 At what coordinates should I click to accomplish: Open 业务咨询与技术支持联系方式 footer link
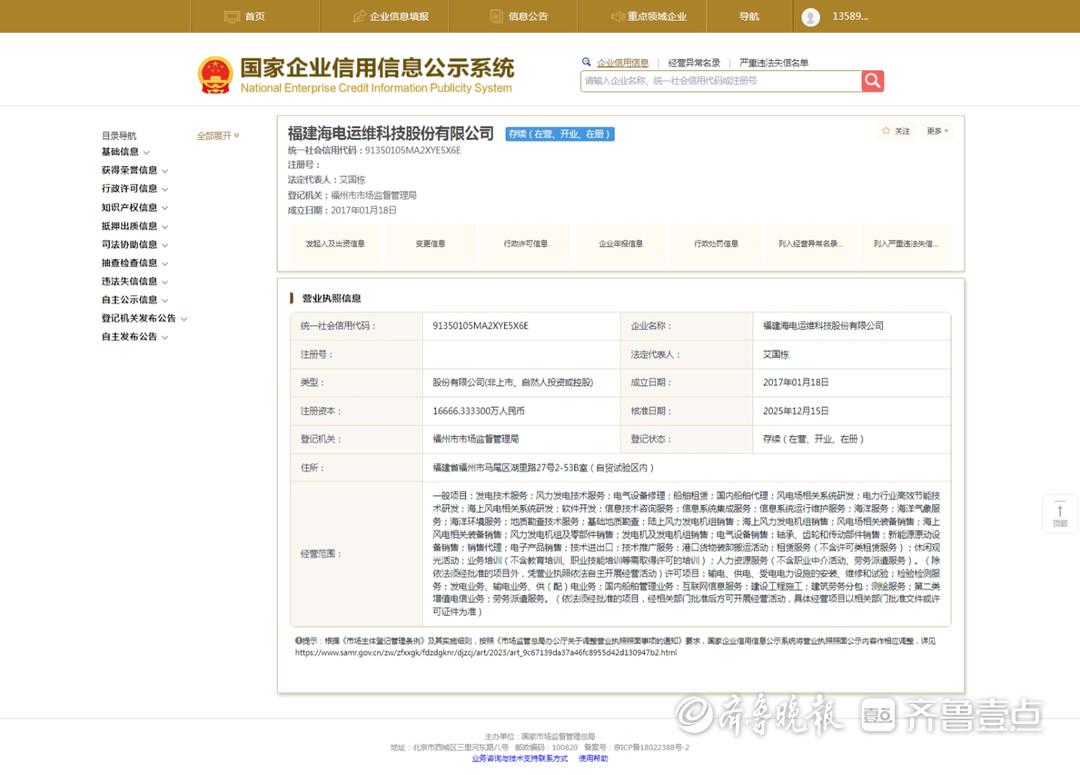520,758
